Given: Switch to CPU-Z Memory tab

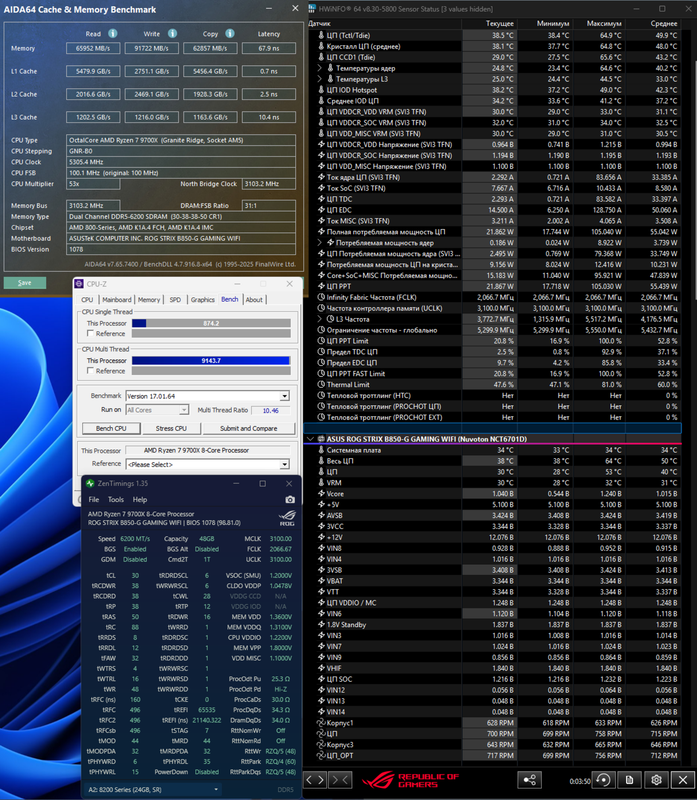Looking at the screenshot, I should point(149,299).
